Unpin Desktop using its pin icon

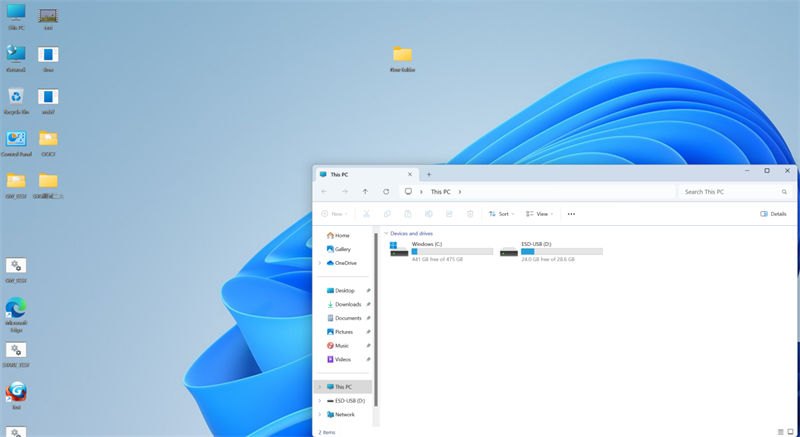point(368,291)
